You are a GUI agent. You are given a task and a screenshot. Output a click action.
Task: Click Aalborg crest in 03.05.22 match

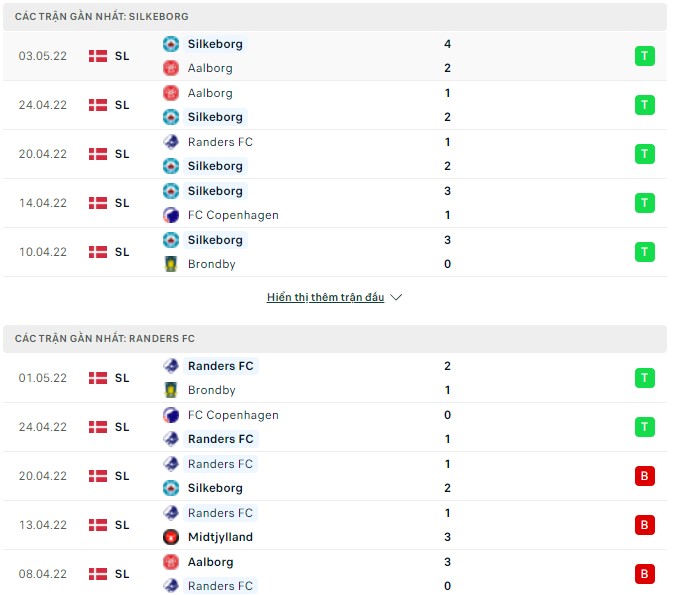click(171, 68)
